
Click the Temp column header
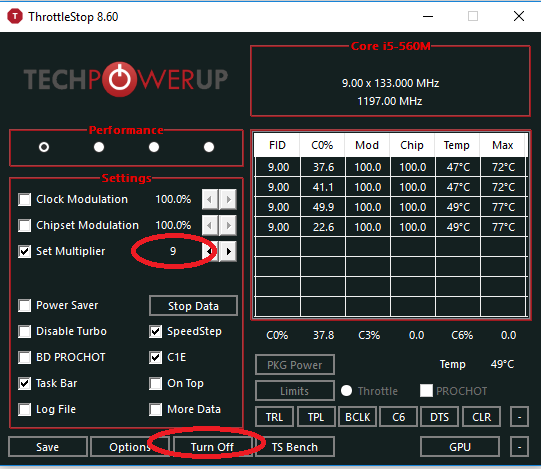(x=456, y=145)
